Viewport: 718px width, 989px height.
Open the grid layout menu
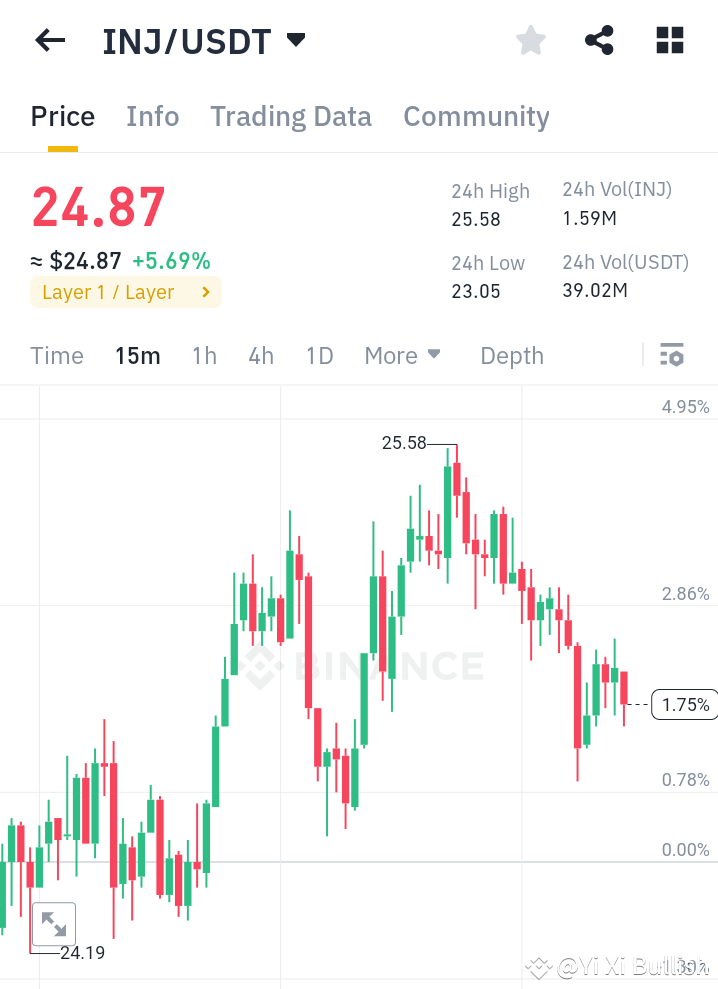coord(668,40)
